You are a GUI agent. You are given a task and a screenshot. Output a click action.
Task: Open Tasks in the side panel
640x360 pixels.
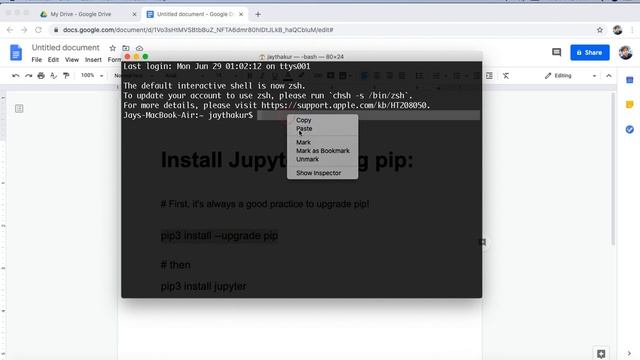[x=630, y=129]
